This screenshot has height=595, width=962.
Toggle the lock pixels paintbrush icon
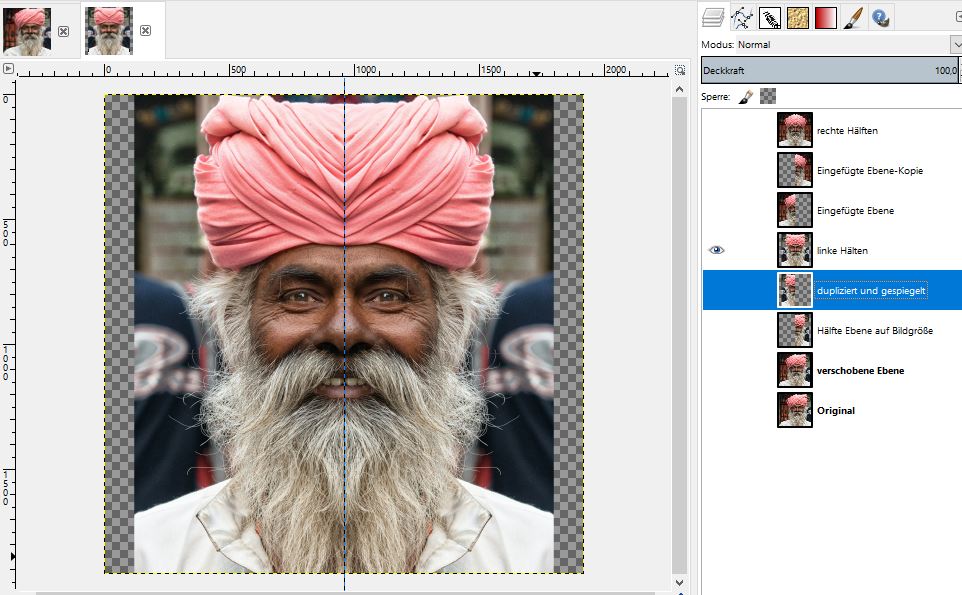pos(745,97)
